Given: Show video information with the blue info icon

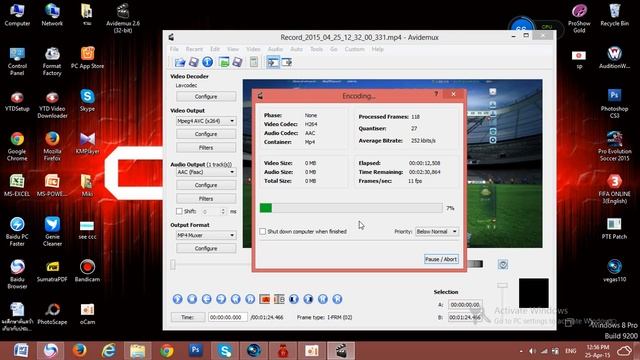Looking at the screenshot, I should coord(207,62).
